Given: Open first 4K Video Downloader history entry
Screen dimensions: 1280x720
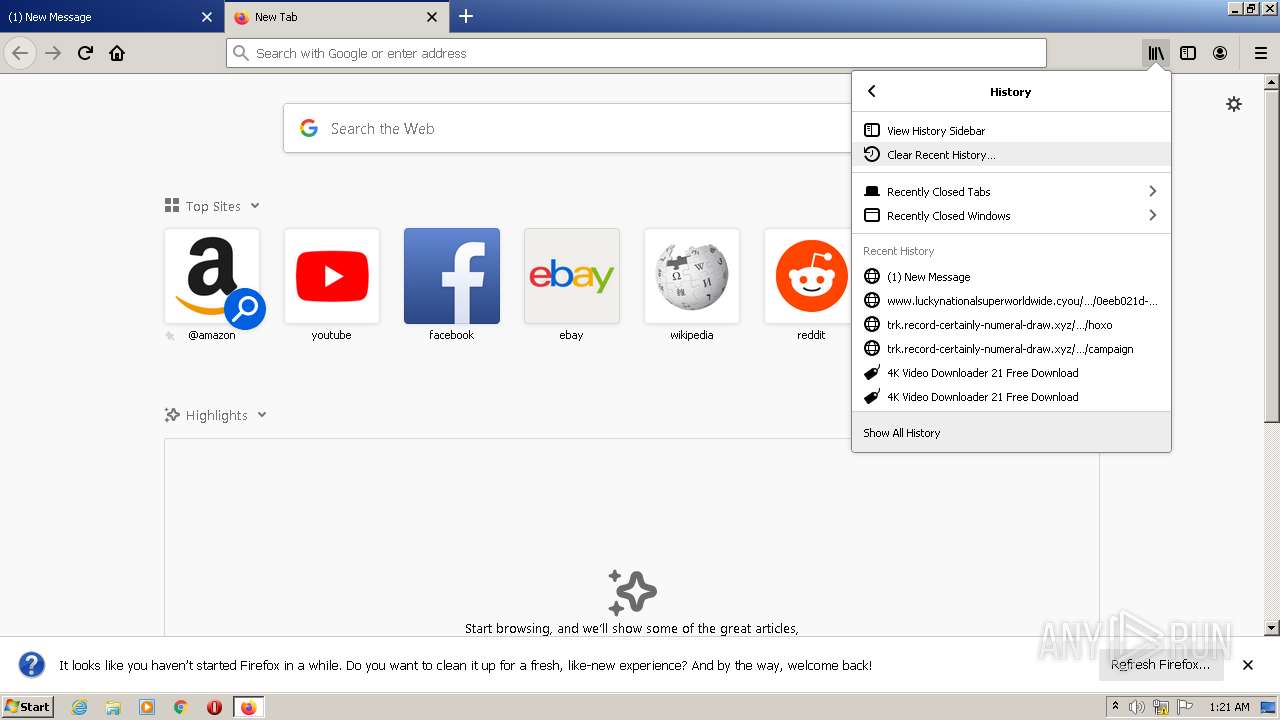Looking at the screenshot, I should point(1011,372).
